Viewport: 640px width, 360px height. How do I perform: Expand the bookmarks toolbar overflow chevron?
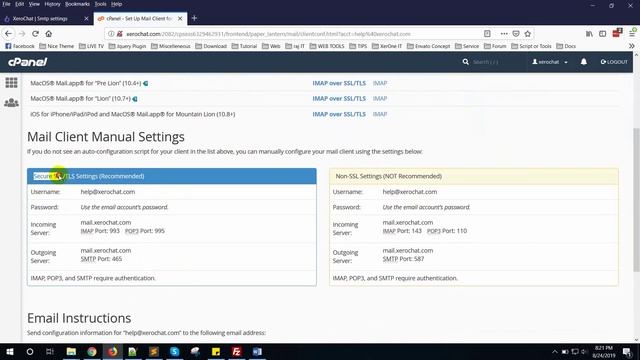click(x=631, y=46)
